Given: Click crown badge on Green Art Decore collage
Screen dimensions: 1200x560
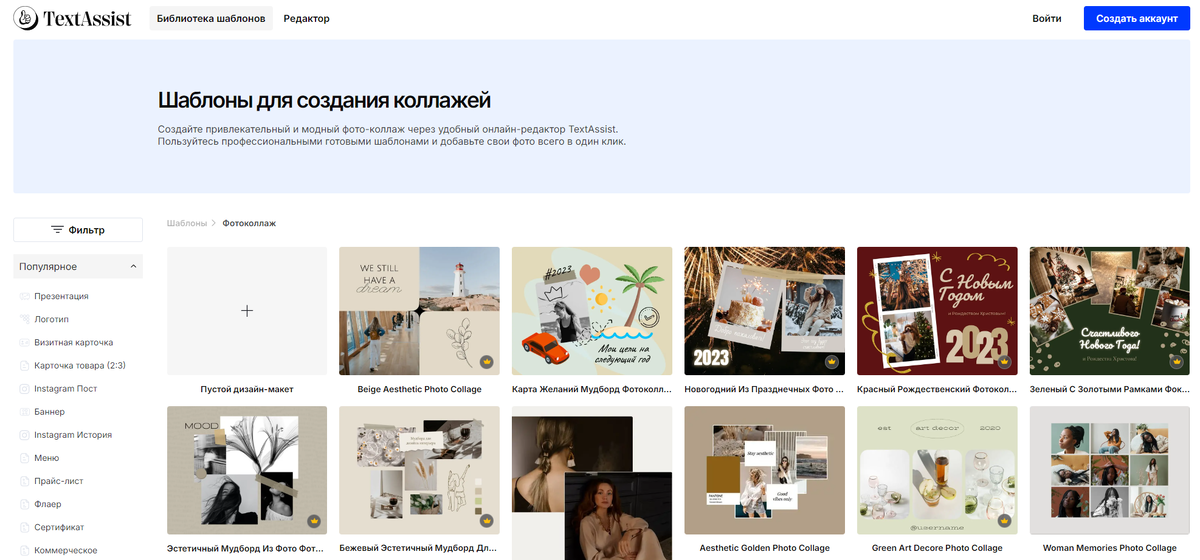Looking at the screenshot, I should (x=1004, y=520).
